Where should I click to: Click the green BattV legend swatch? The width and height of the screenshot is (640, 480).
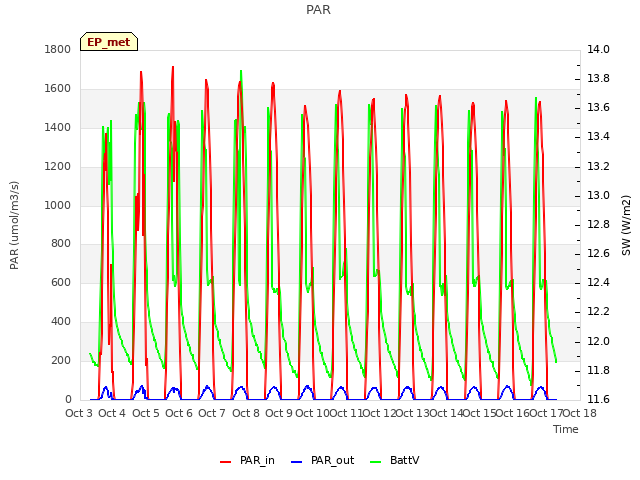coord(376,462)
